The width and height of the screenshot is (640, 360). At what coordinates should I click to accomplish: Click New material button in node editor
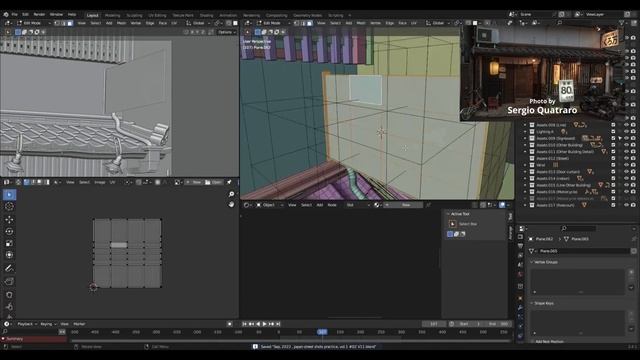403,205
